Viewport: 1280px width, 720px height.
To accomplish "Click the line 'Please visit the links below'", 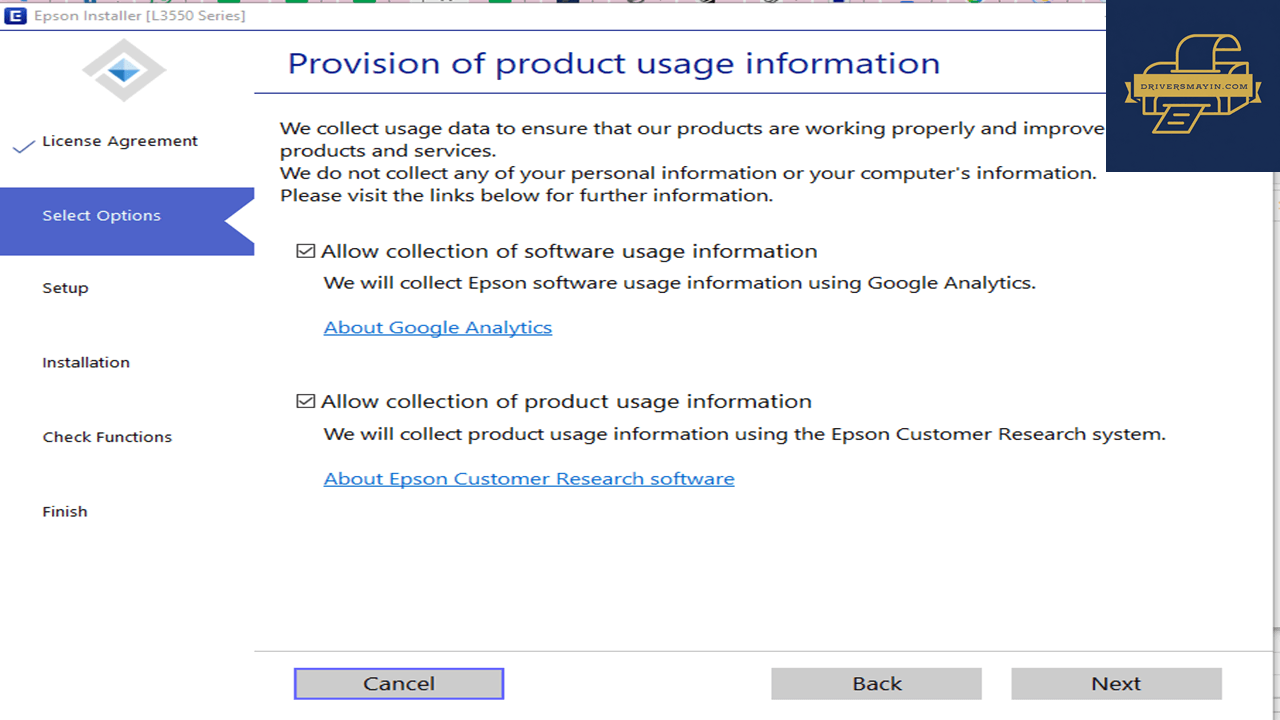I will pos(527,196).
